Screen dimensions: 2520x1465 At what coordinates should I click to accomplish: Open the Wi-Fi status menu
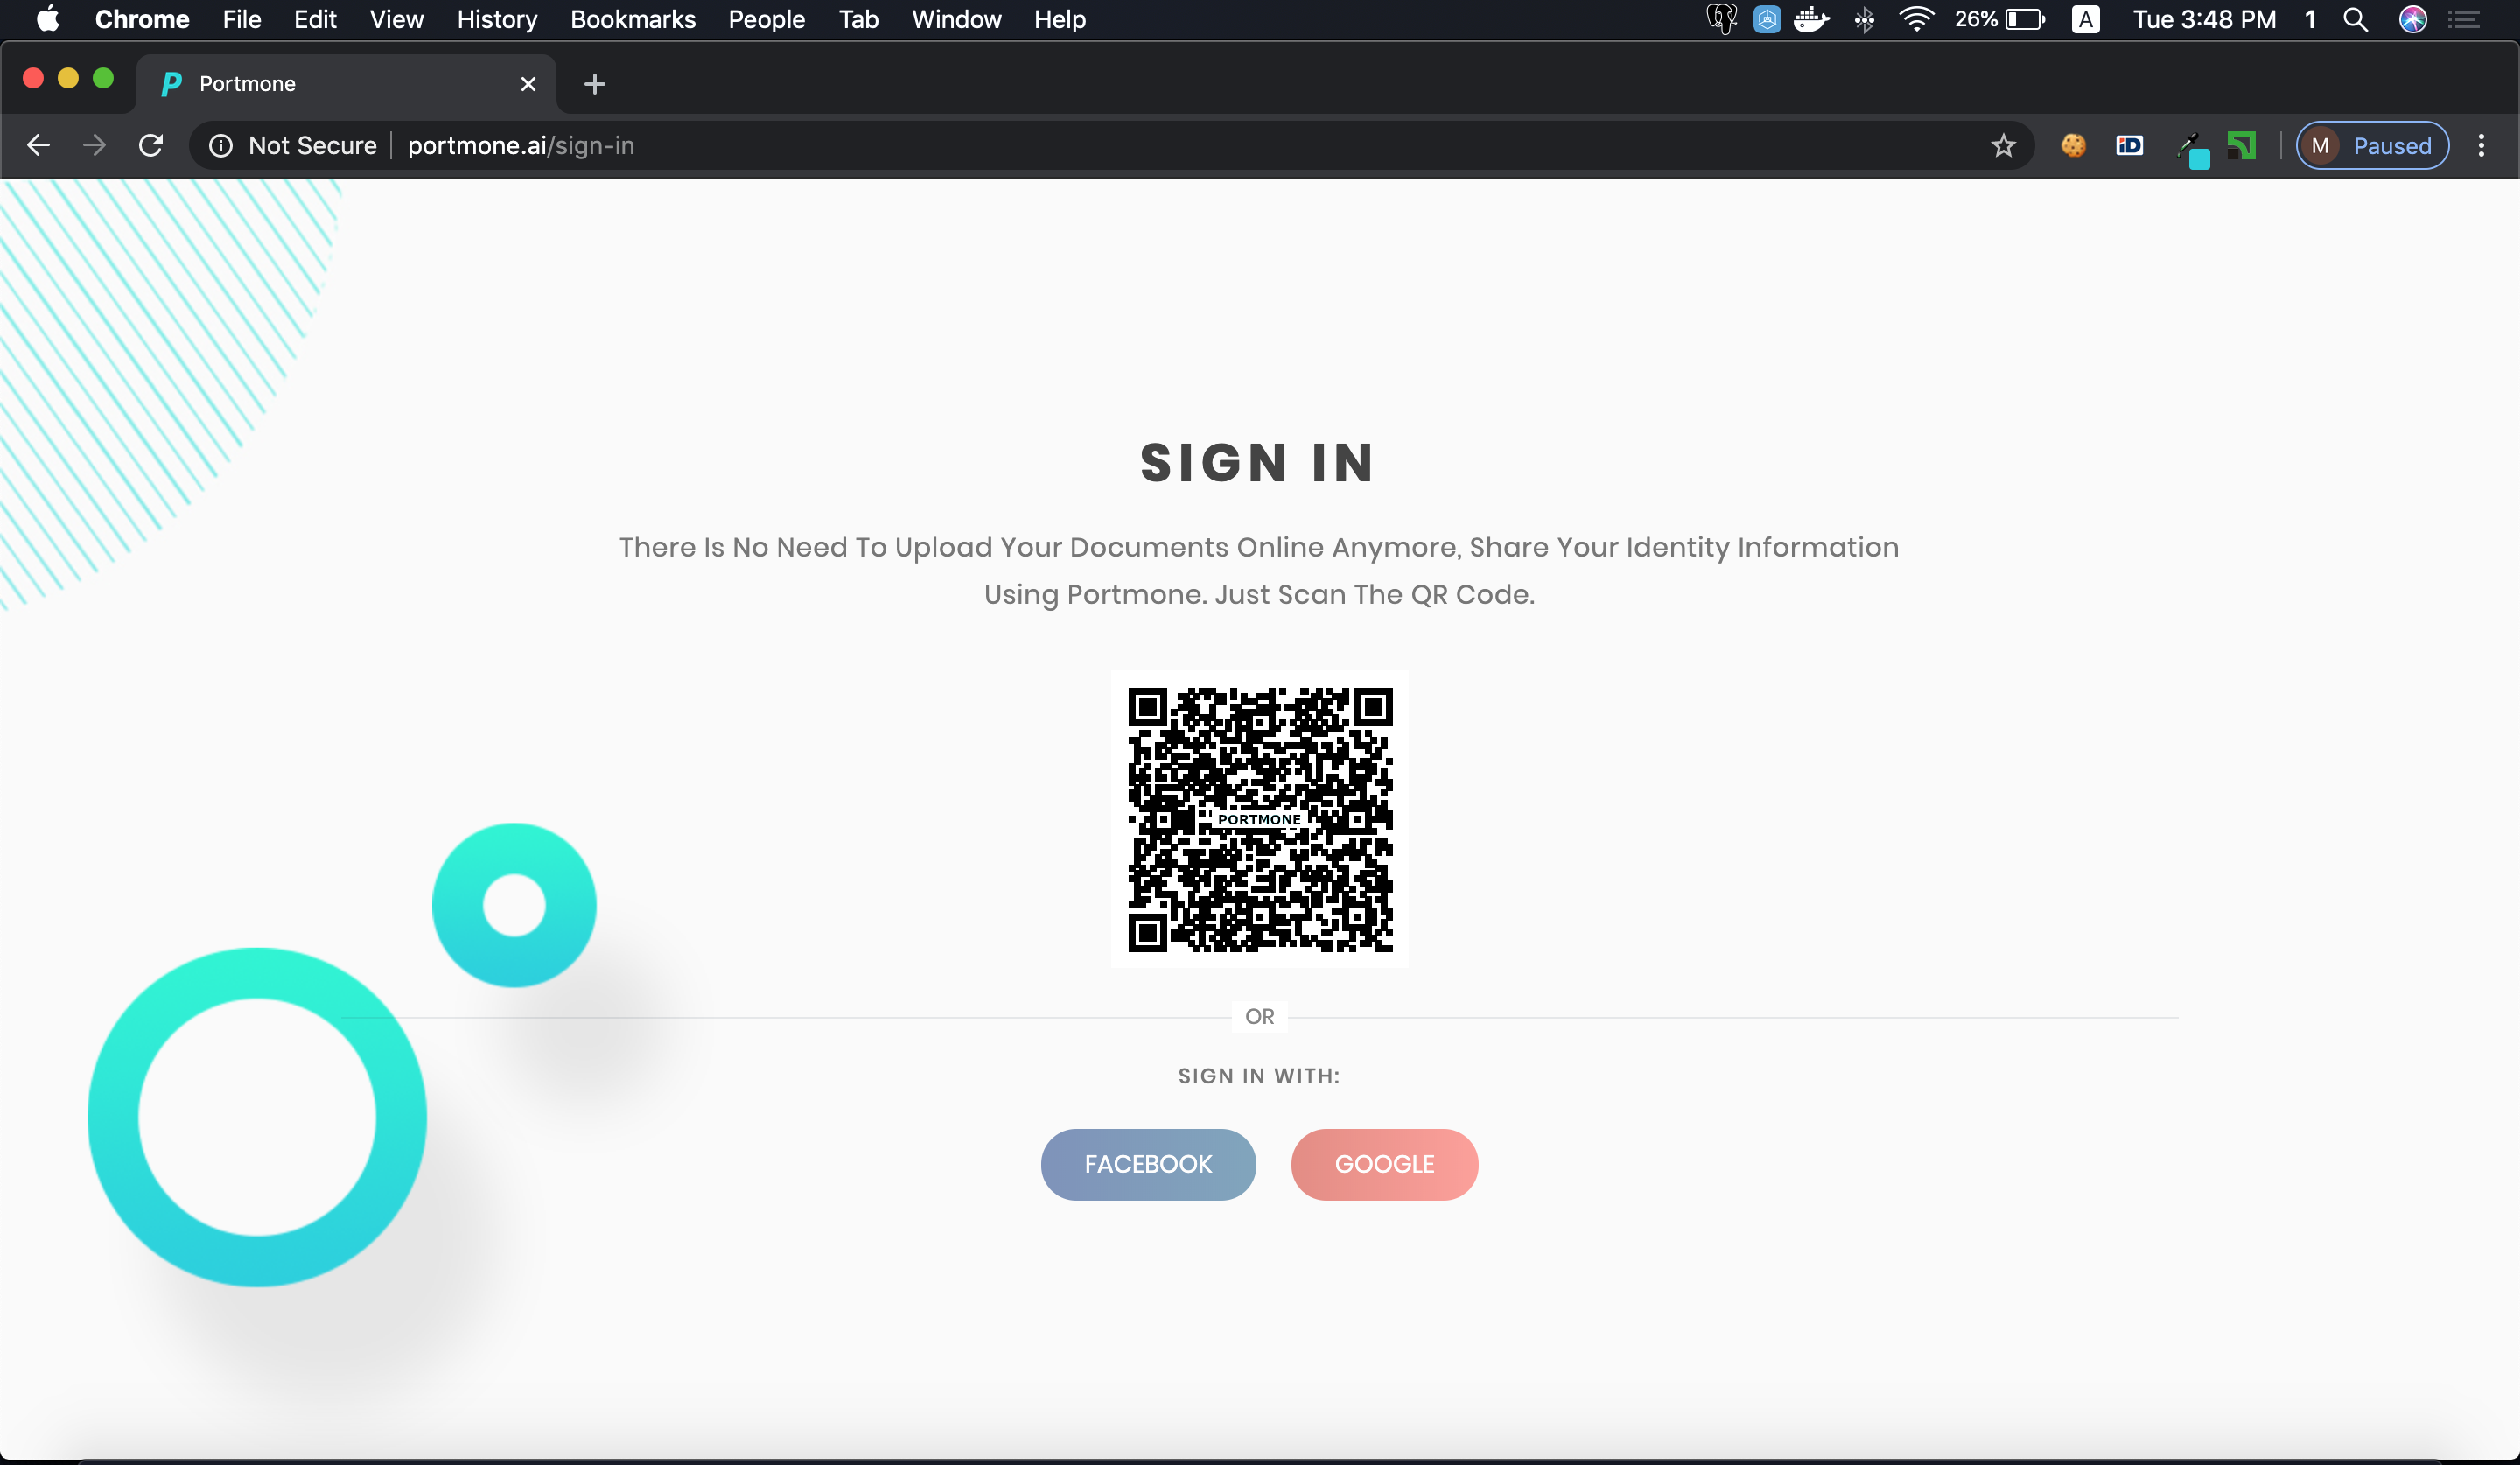(1915, 19)
